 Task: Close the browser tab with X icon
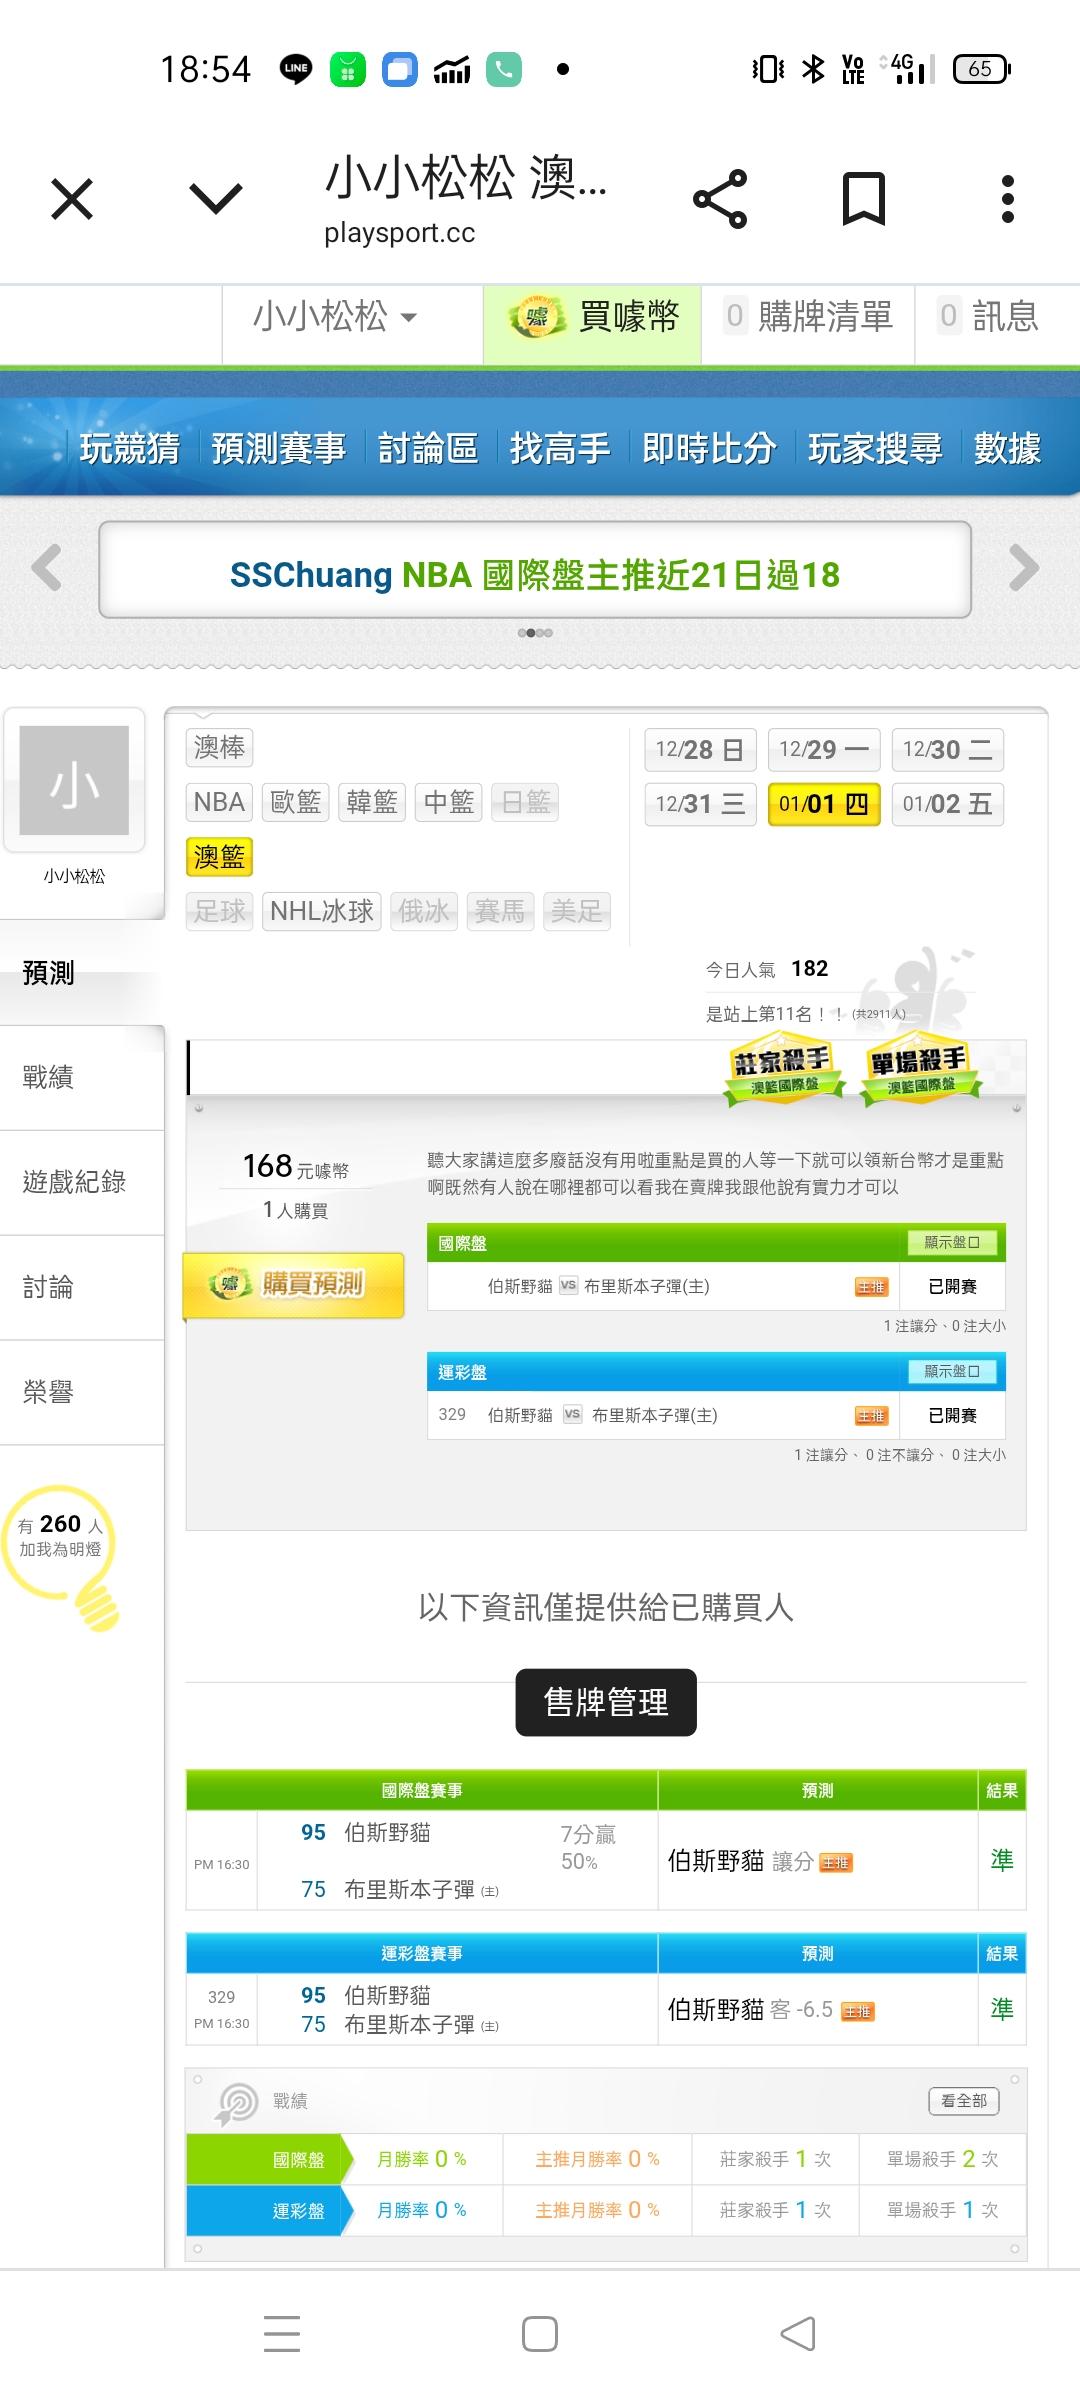click(x=72, y=199)
